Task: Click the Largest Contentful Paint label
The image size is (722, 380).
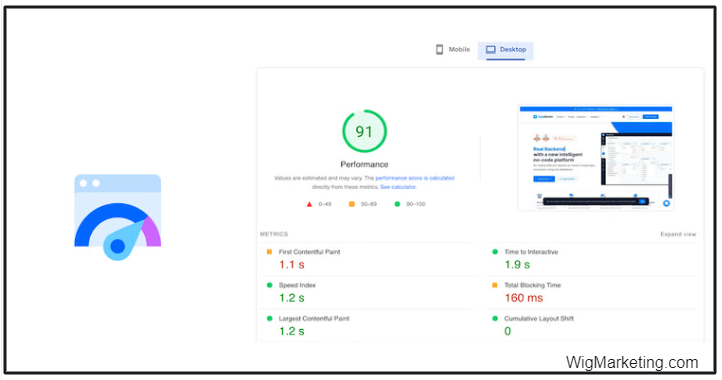Action: [314, 318]
